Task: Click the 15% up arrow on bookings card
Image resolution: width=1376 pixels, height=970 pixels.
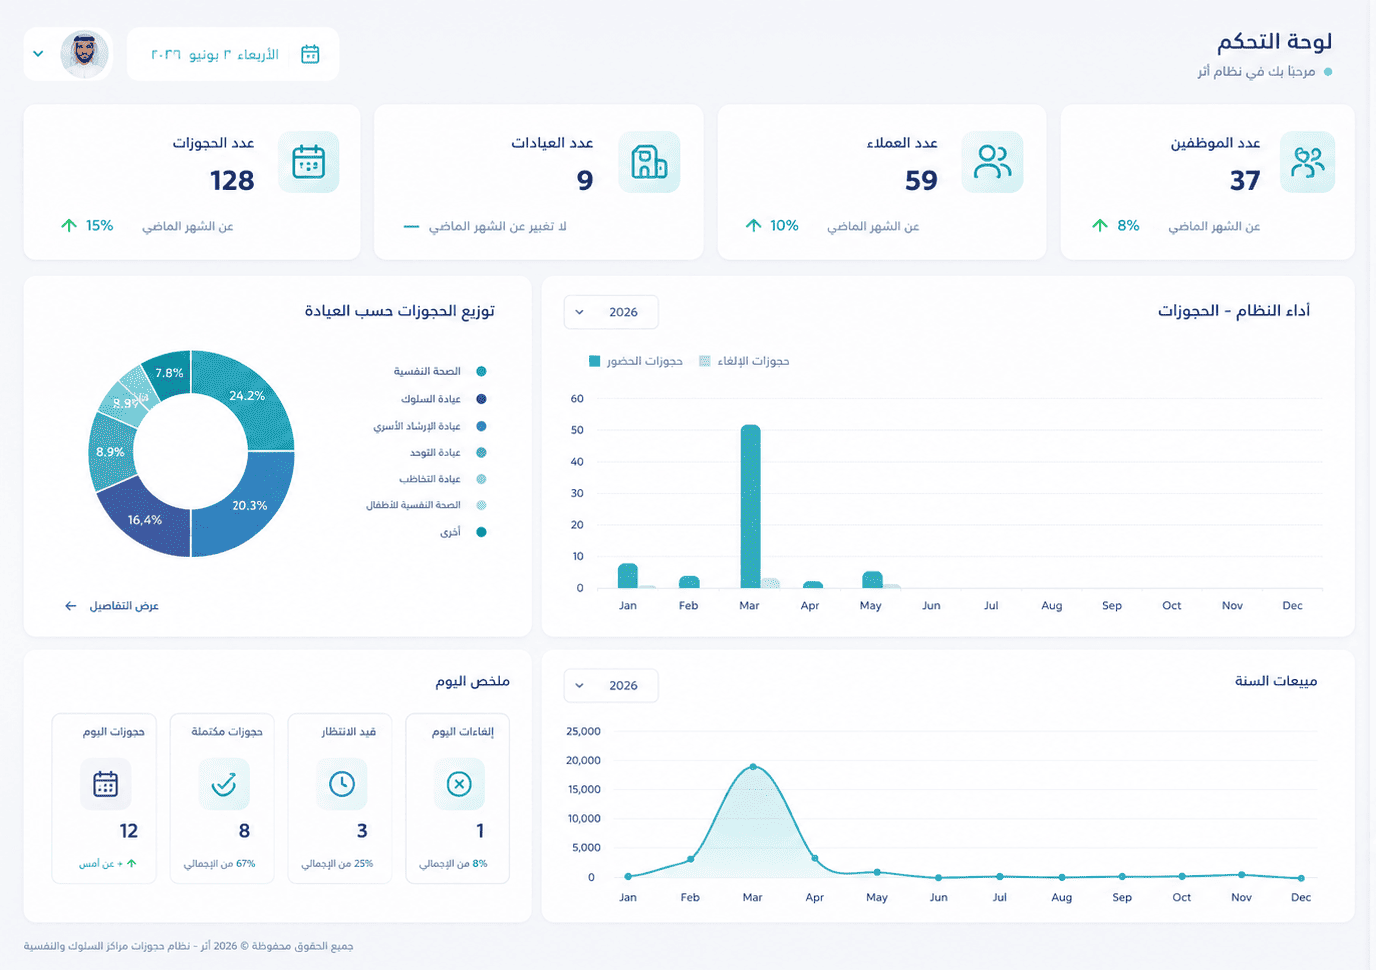Action: coord(69,226)
